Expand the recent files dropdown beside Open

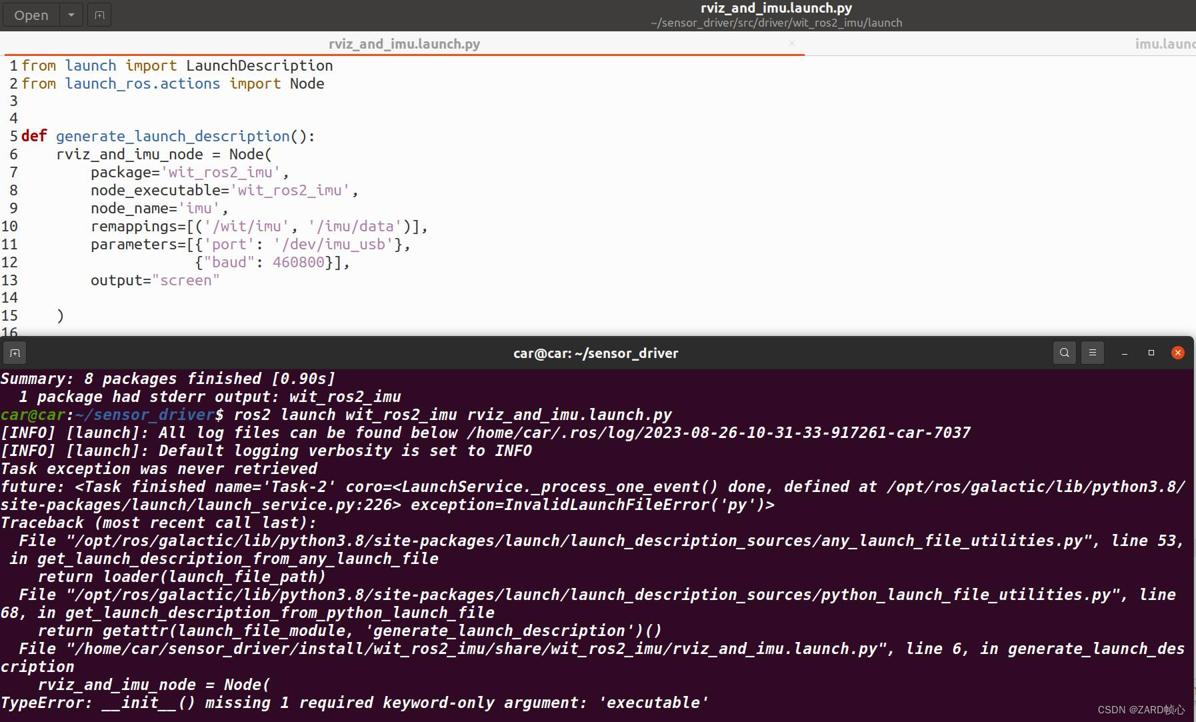(x=71, y=15)
